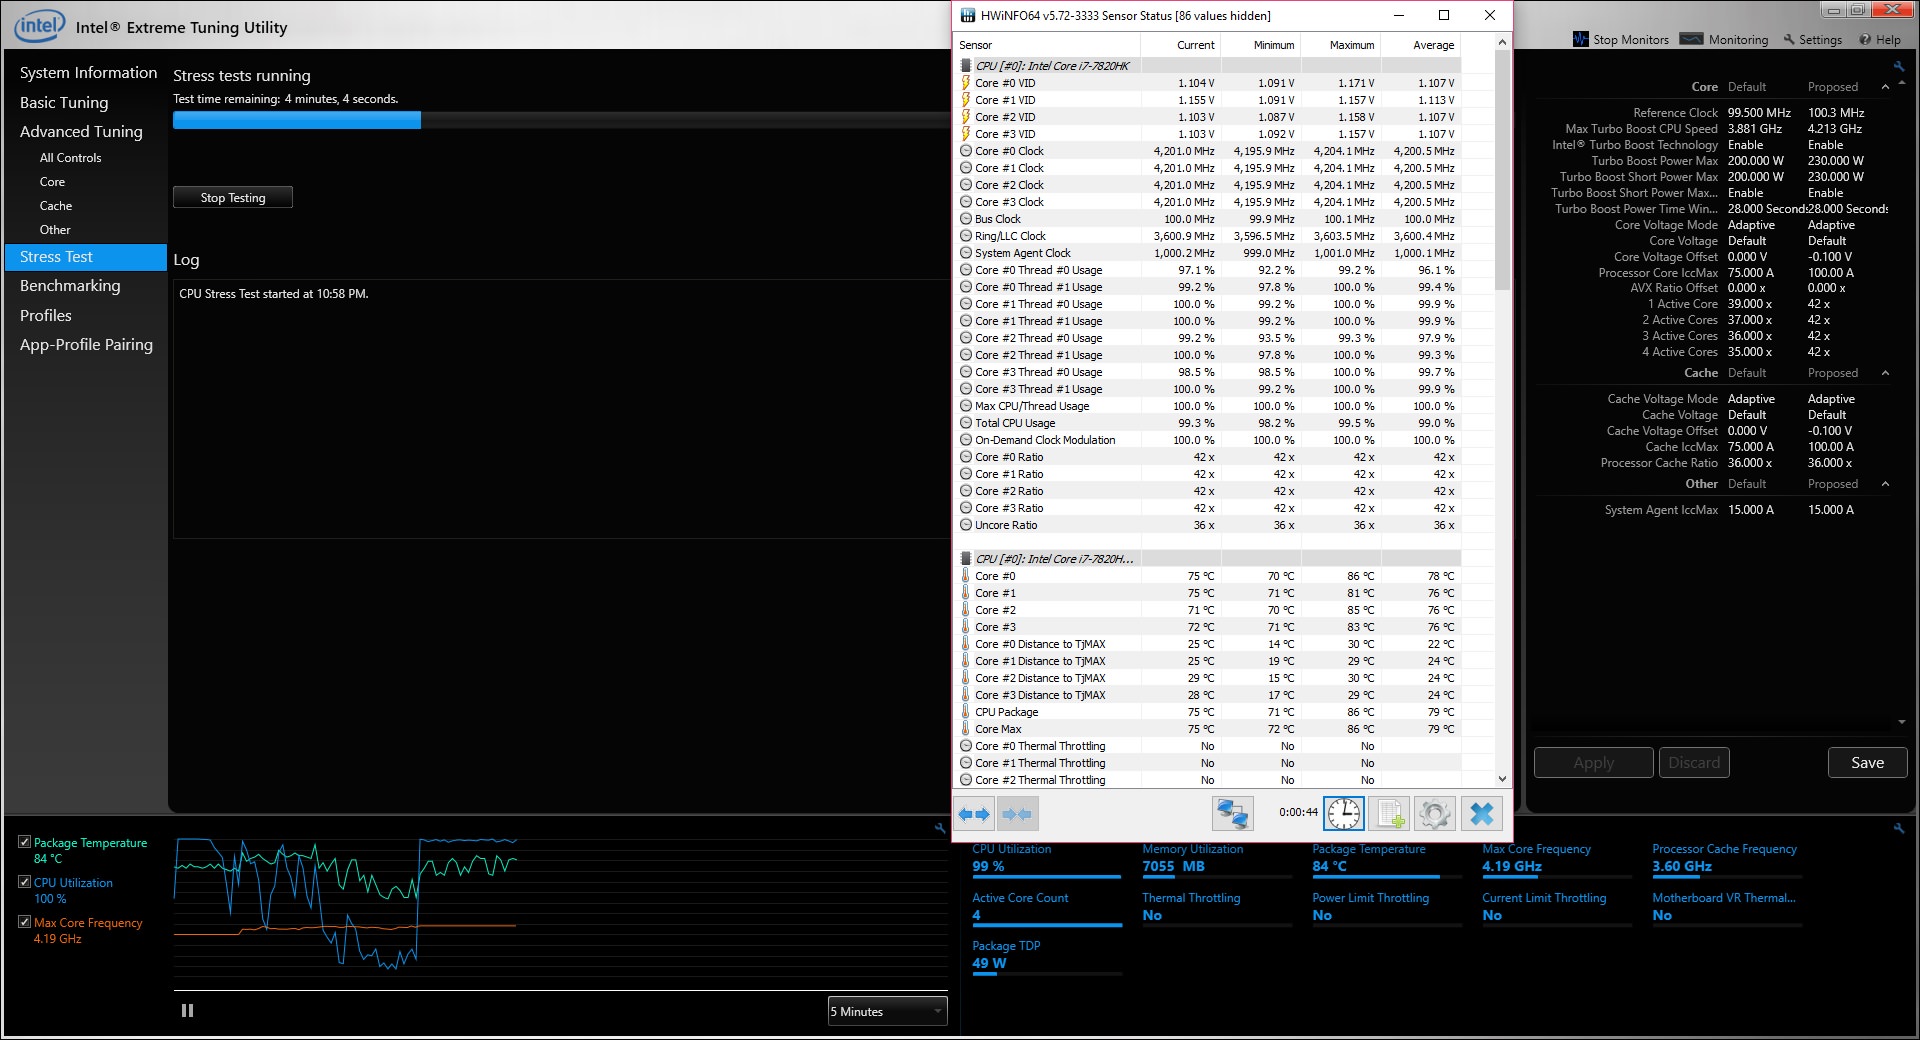
Task: Select the Total CPU Usage row
Action: click(x=1208, y=423)
